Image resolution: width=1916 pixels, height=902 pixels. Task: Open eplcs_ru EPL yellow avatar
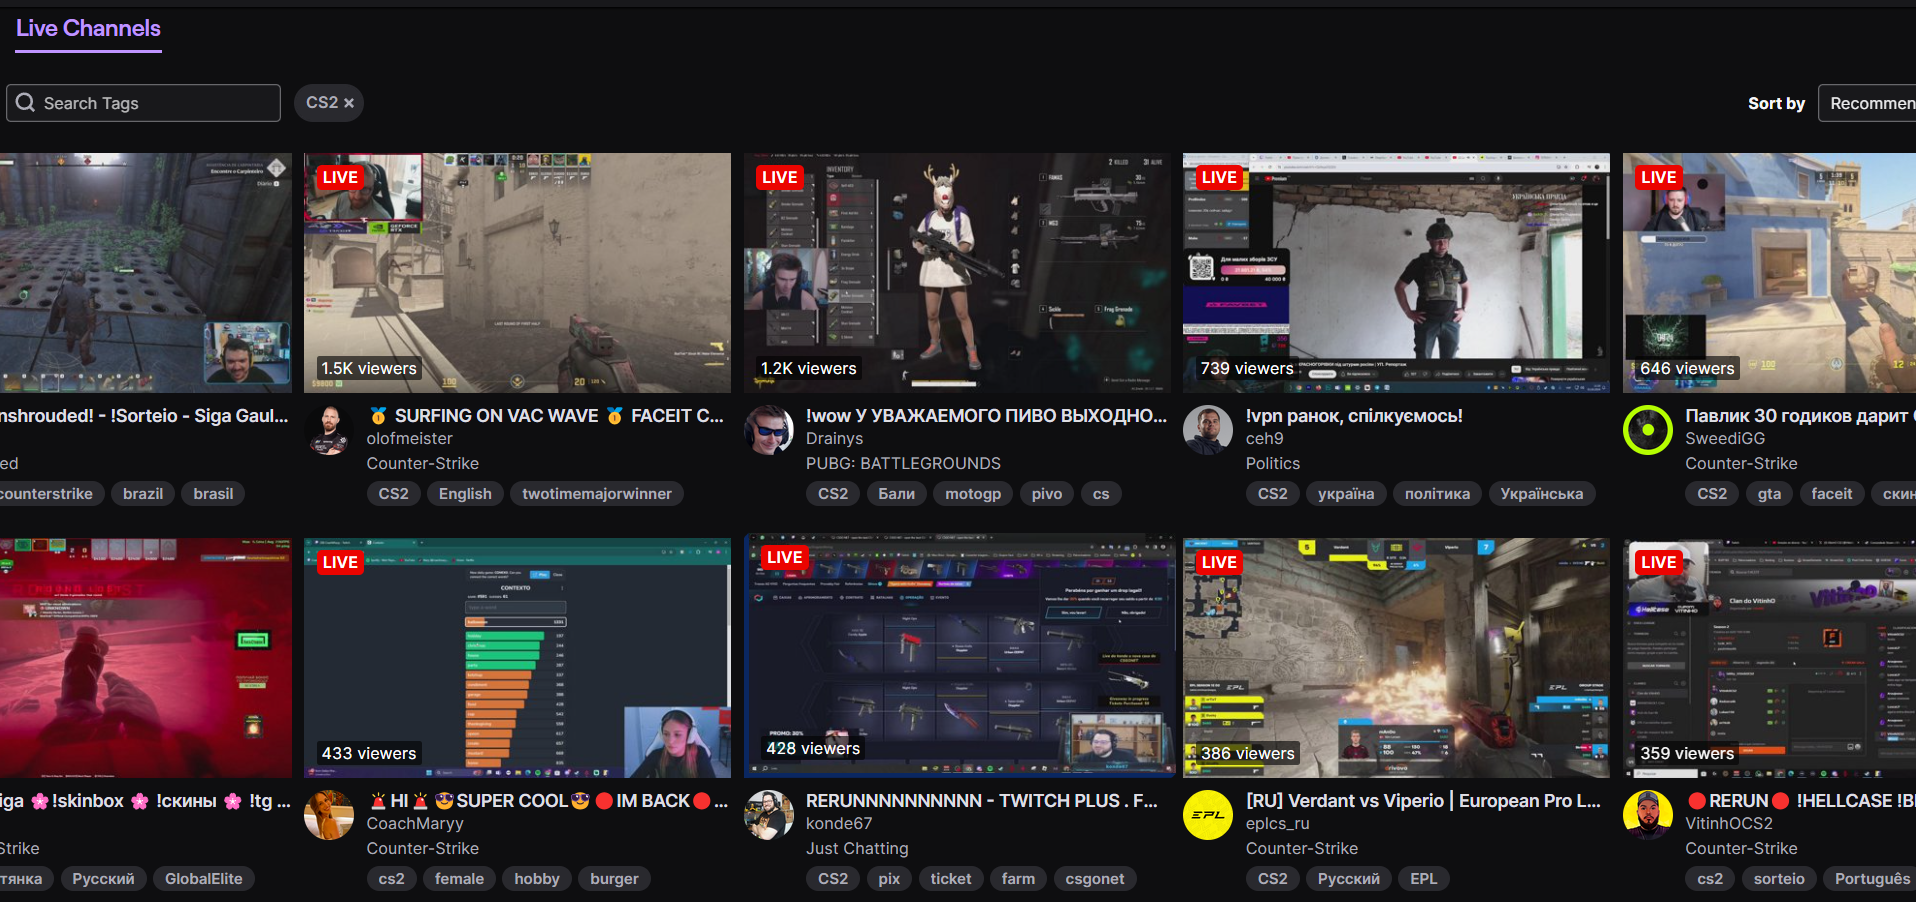[x=1208, y=815]
